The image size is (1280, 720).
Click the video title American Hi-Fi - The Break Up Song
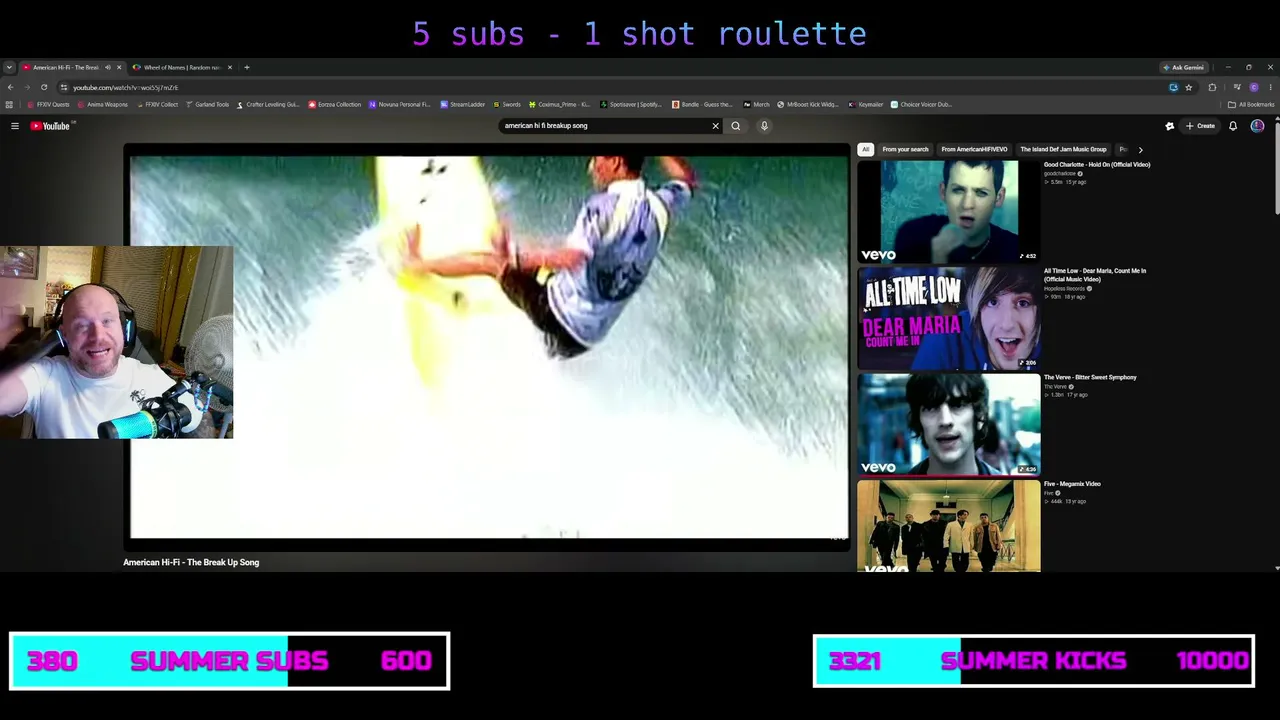pyautogui.click(x=191, y=562)
